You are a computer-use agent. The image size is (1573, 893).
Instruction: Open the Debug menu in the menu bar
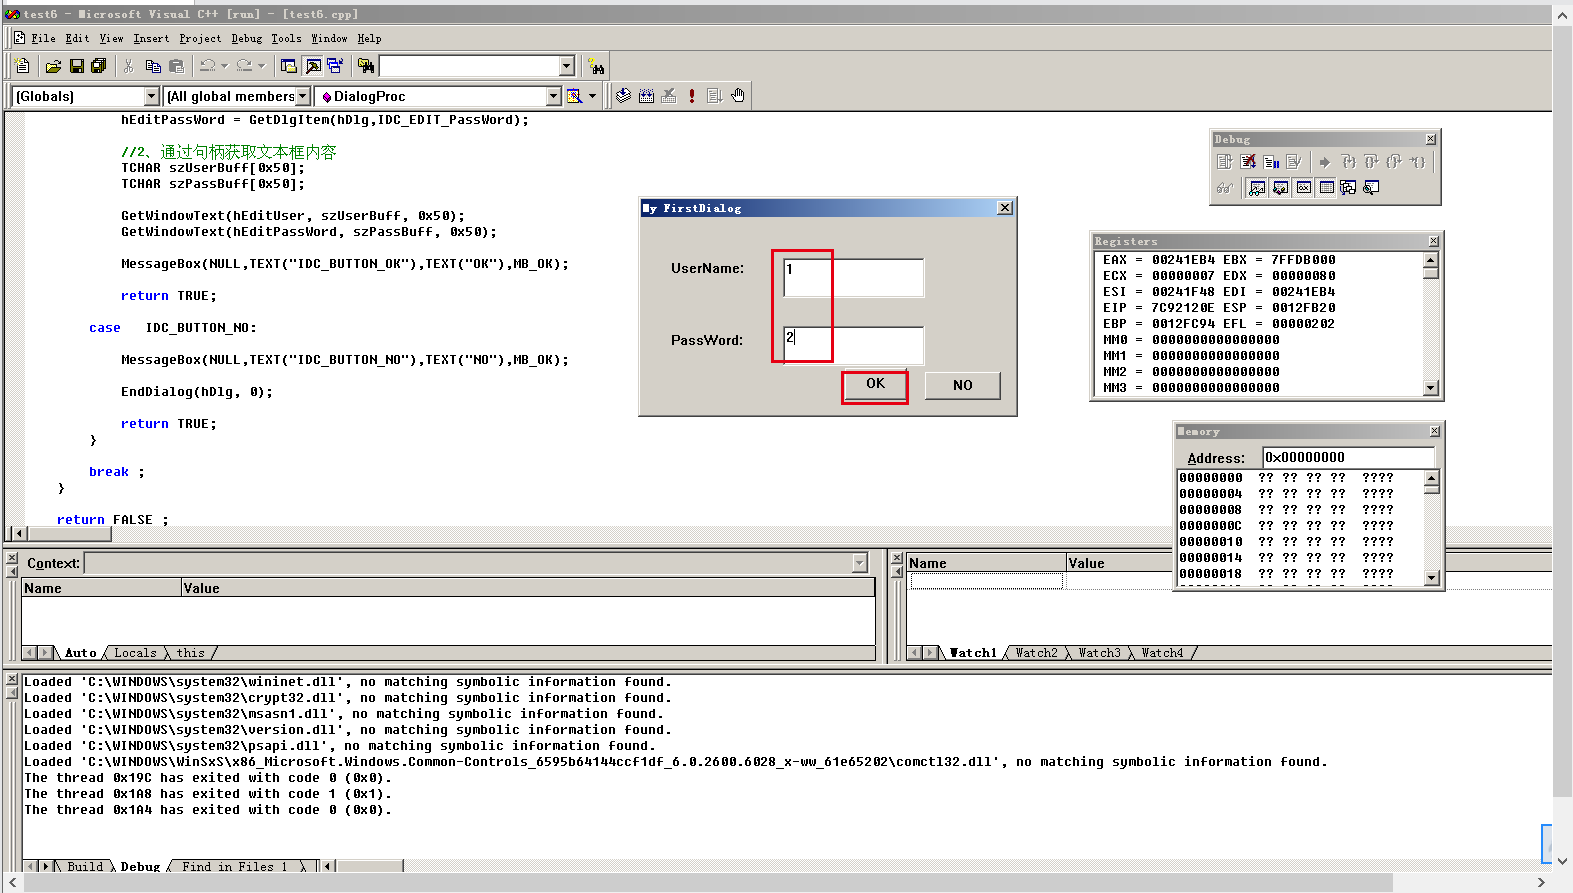(247, 38)
